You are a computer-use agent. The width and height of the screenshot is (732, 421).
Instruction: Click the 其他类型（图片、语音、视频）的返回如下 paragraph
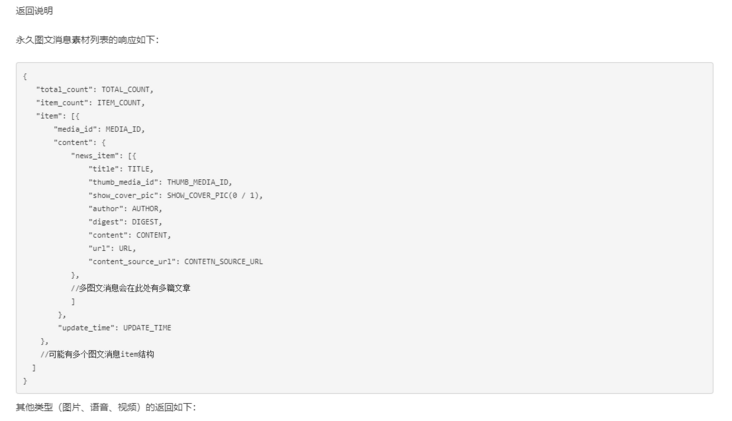(x=106, y=407)
